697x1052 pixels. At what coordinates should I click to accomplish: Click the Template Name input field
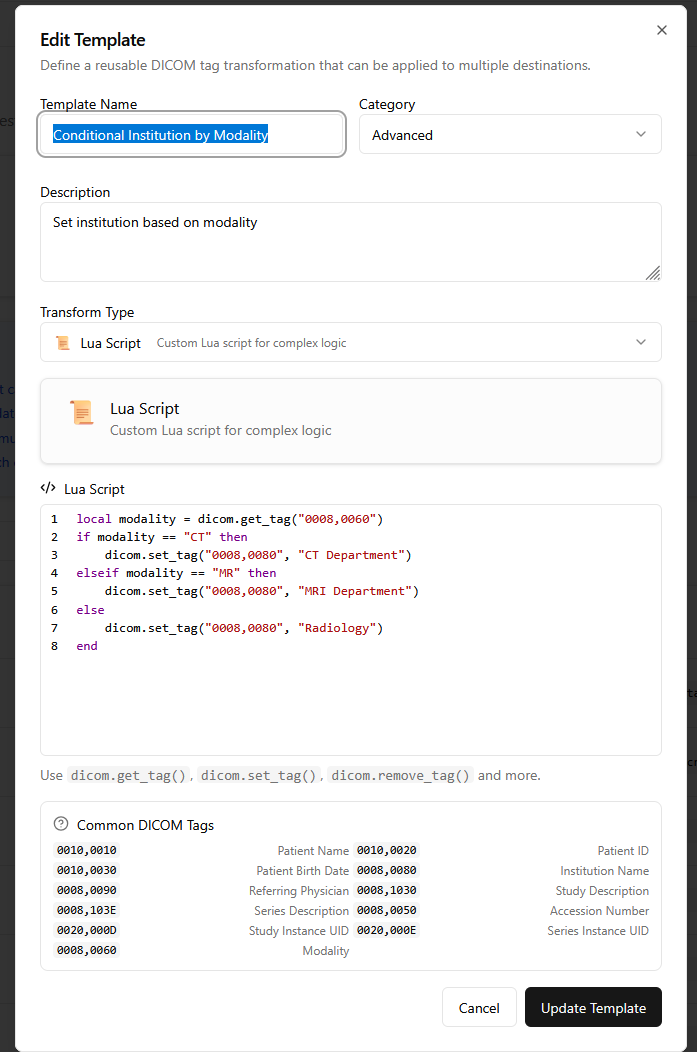[192, 135]
